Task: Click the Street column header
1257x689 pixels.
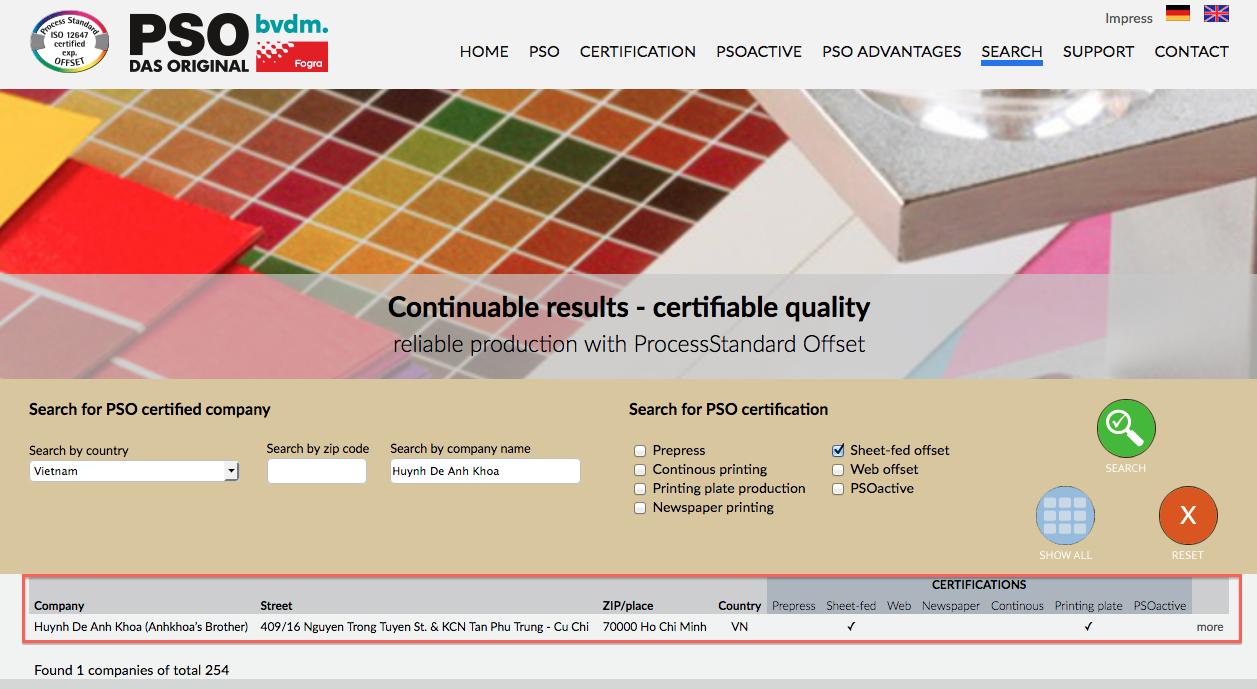Action: point(277,606)
